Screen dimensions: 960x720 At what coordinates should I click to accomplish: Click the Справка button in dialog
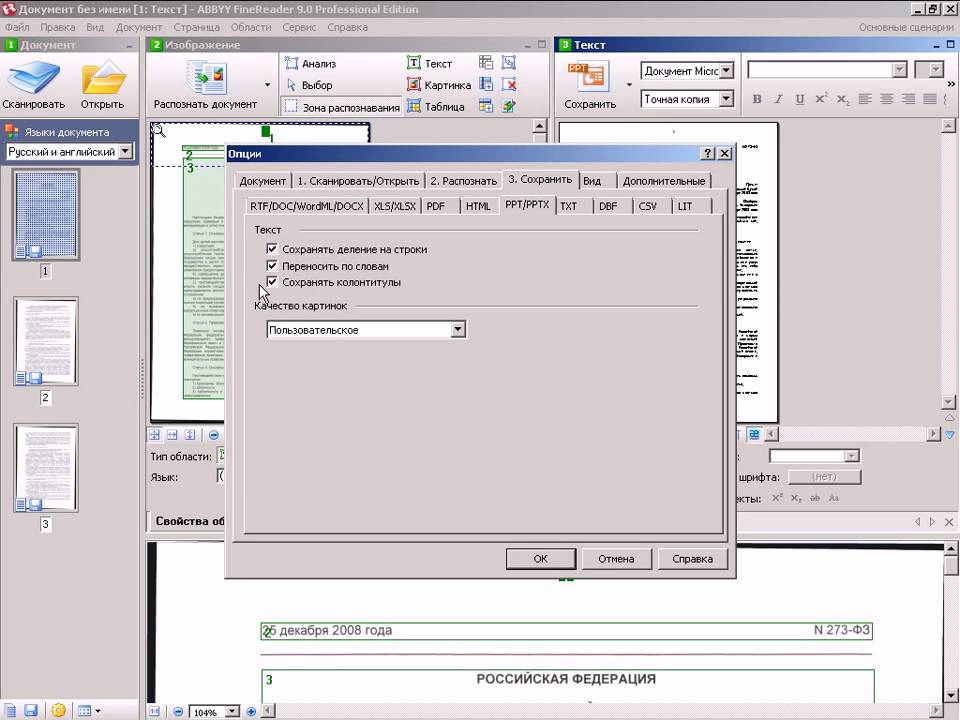pos(692,558)
